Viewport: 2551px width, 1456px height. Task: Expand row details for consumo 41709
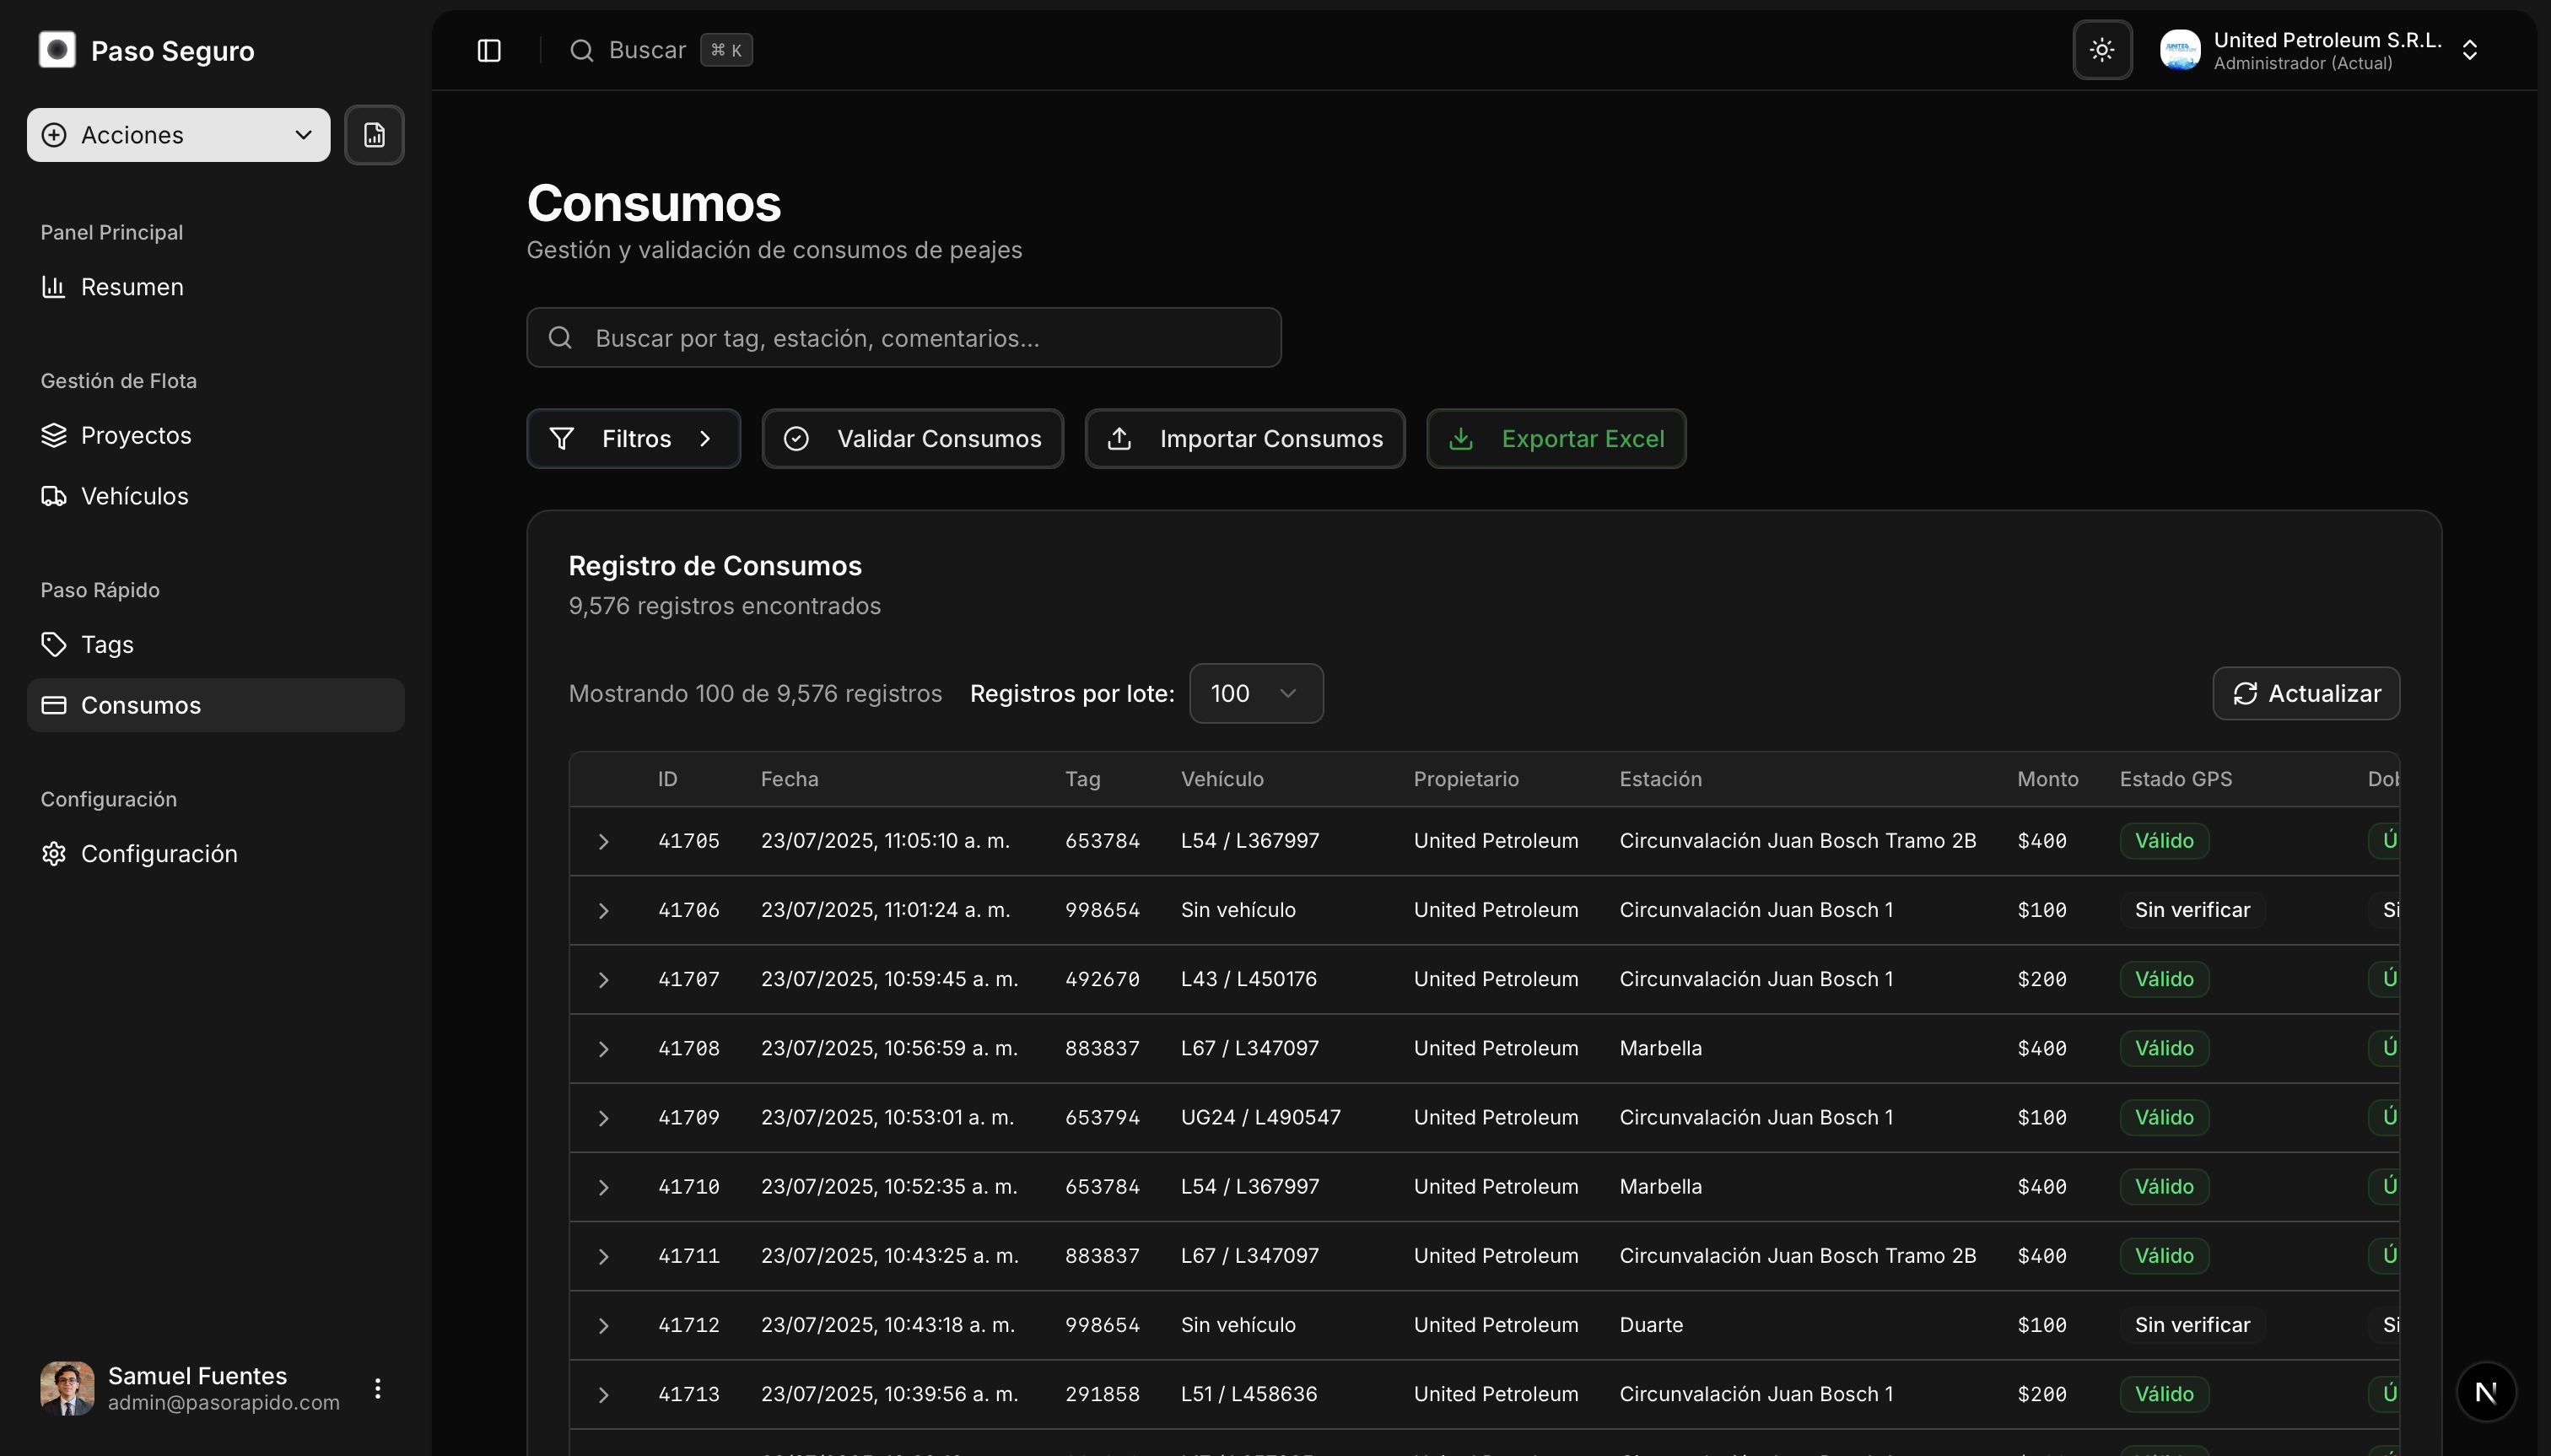point(603,1118)
